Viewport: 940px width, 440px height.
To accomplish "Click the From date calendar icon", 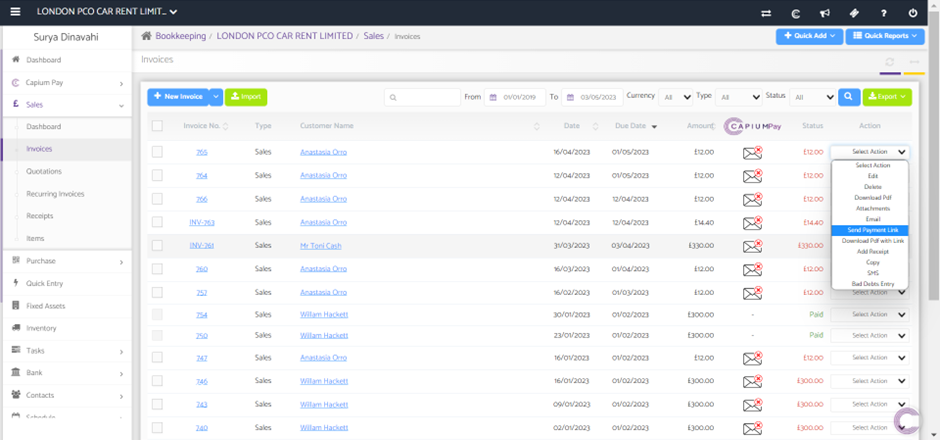I will click(x=493, y=97).
